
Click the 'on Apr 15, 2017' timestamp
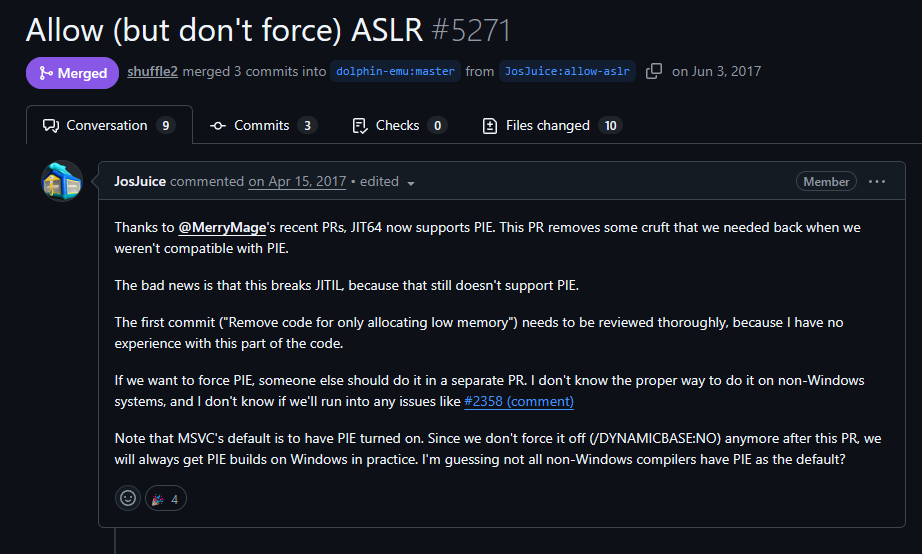pos(297,181)
